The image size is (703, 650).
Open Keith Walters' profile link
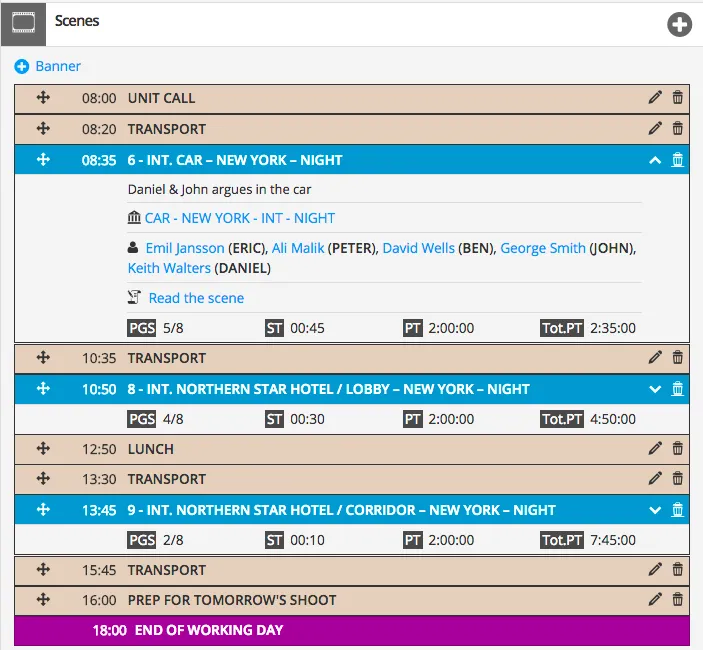[169, 268]
